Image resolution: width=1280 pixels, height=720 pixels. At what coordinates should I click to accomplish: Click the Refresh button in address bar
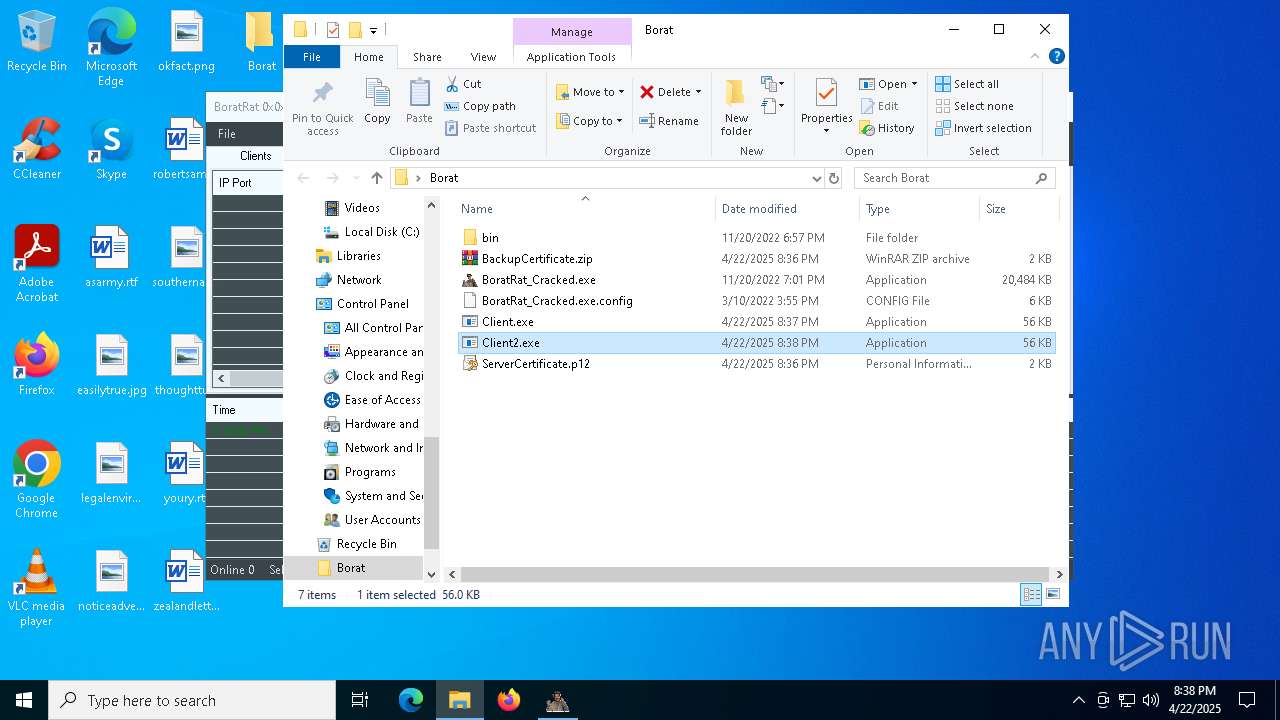tap(834, 178)
